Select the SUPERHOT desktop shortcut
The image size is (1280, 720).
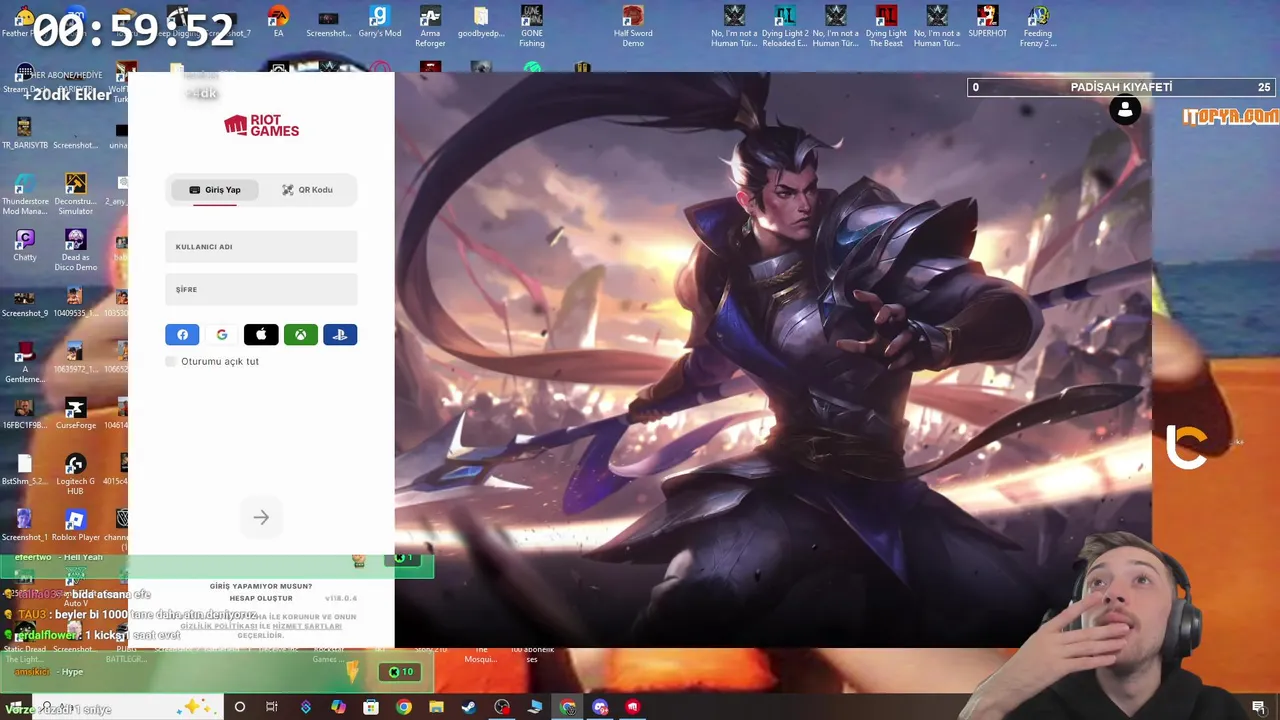(987, 23)
